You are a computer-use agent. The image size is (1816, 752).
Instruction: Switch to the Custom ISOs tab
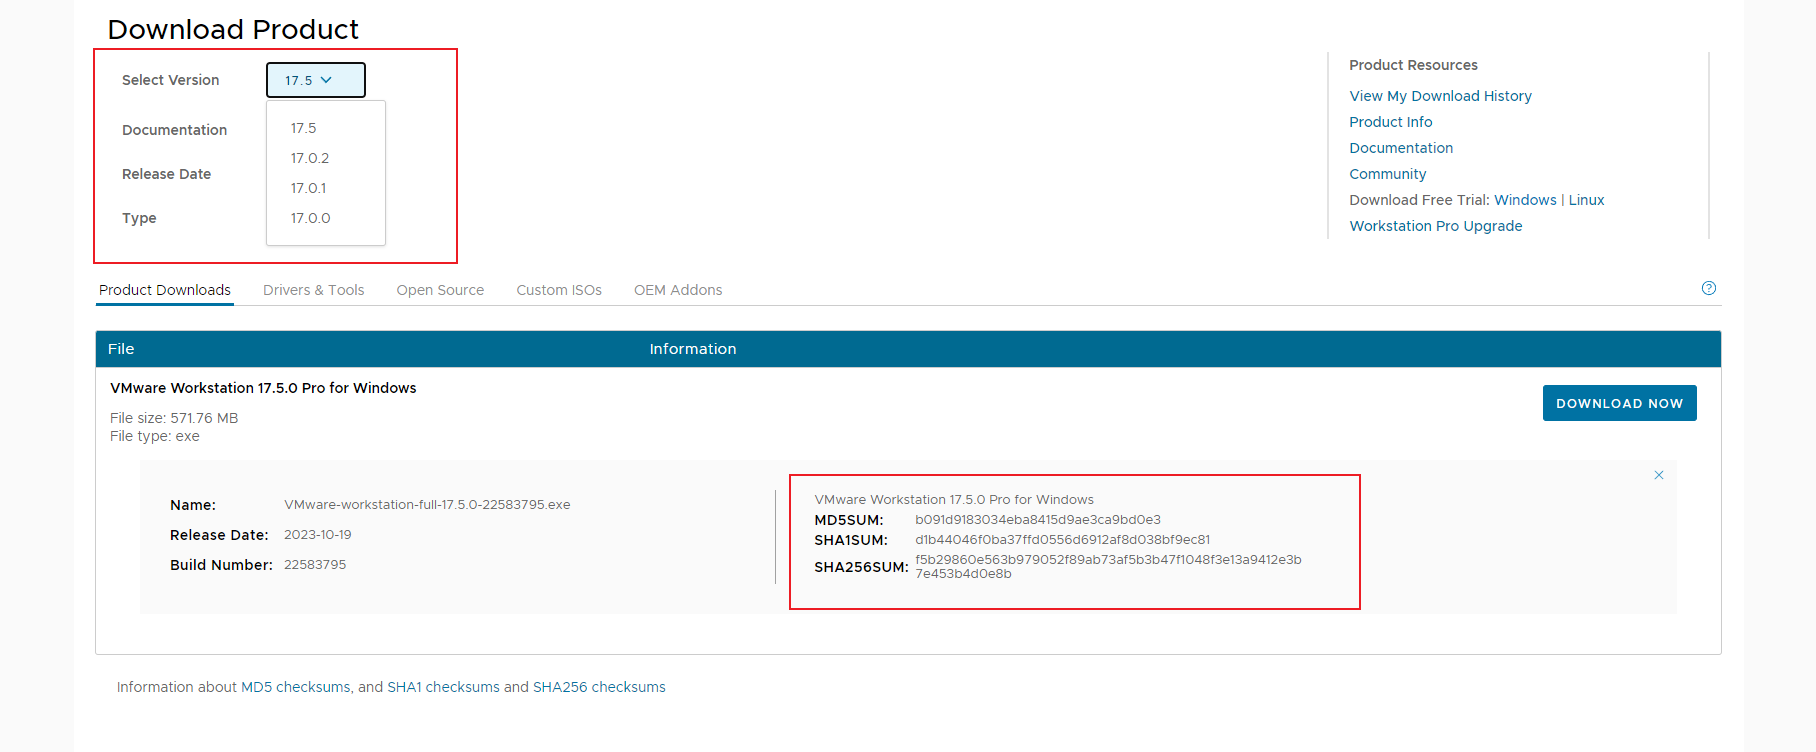pyautogui.click(x=559, y=290)
